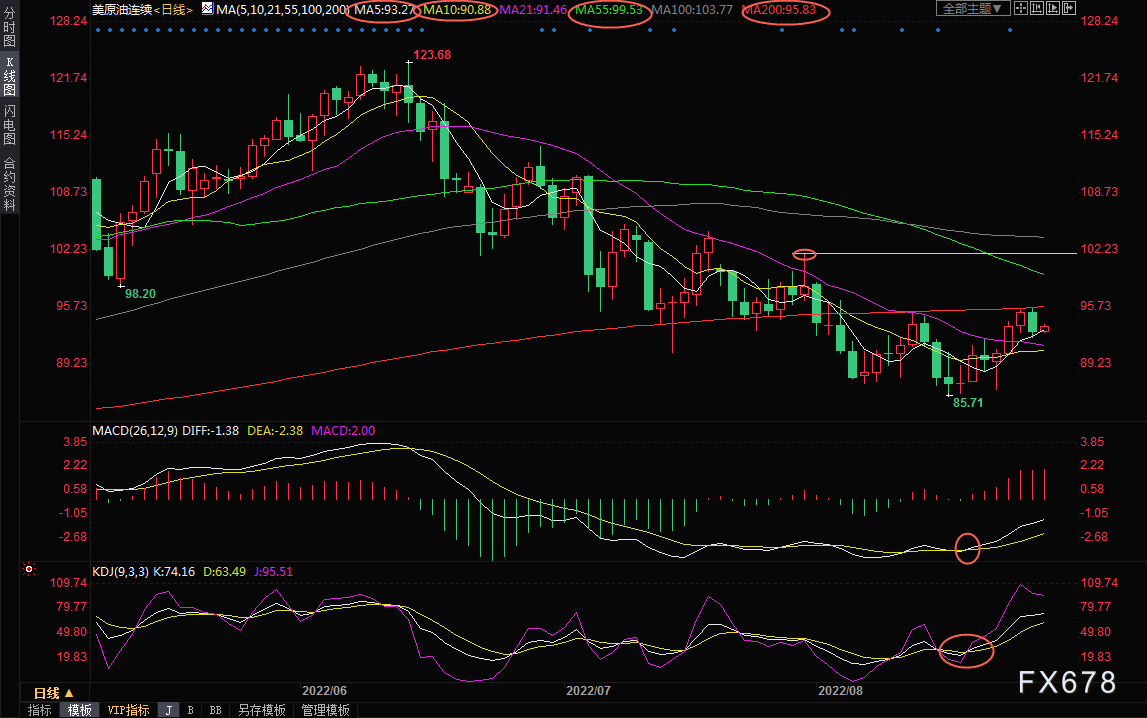Open the 闪电图 sidebar view

[x=10, y=124]
